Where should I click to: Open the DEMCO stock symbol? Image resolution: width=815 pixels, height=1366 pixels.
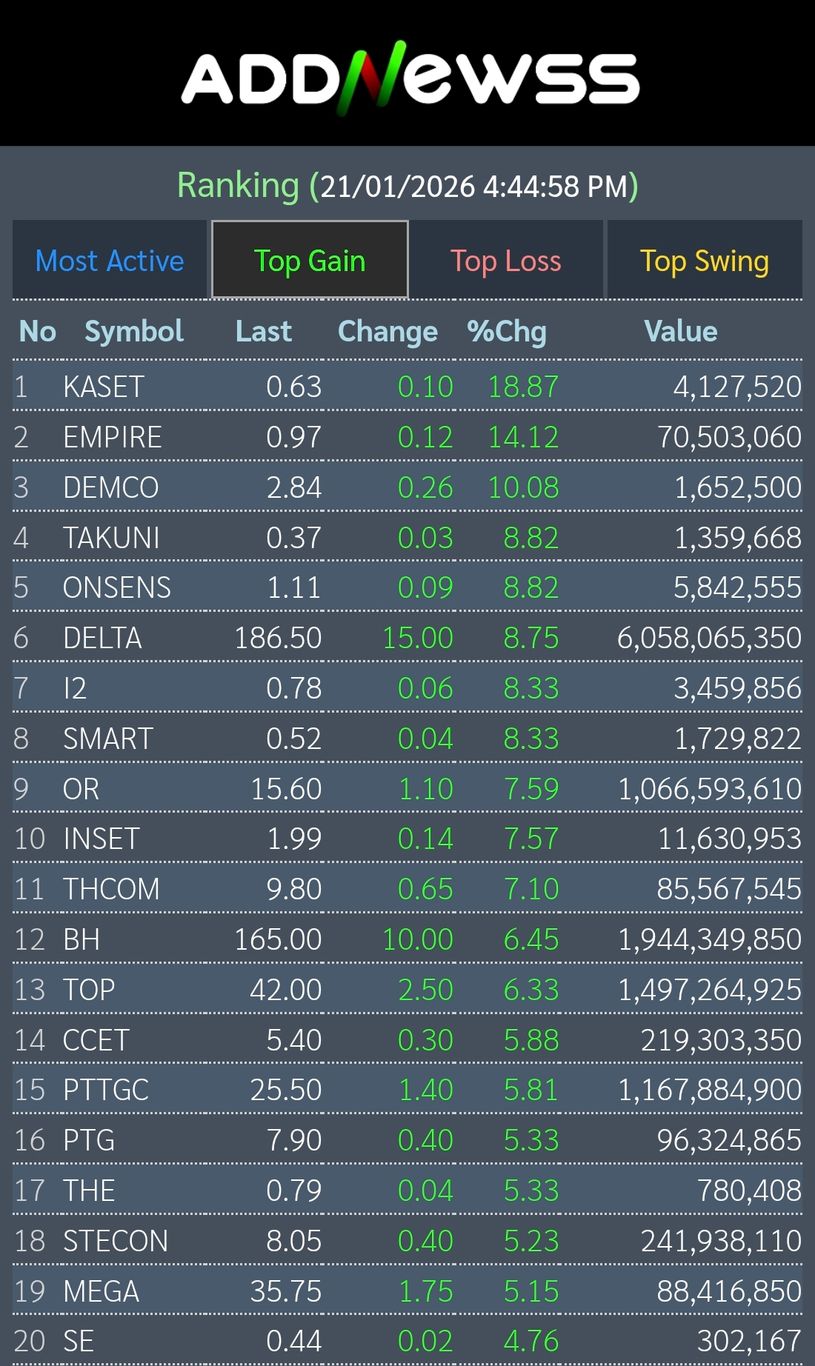coord(111,487)
